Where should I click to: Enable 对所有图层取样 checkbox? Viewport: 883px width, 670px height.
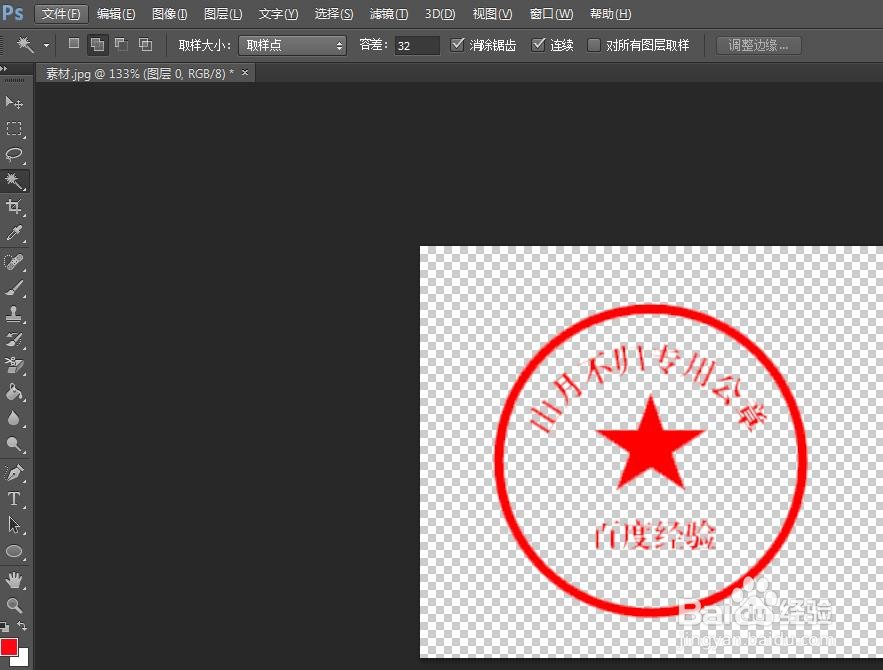pos(594,45)
